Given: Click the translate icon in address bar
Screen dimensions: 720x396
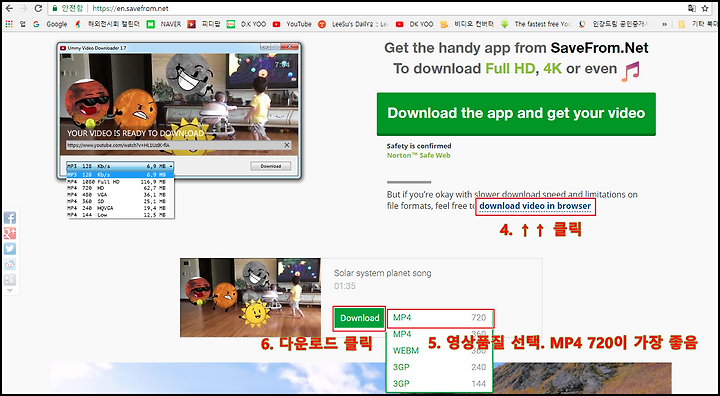Looking at the screenshot, I should (x=691, y=8).
